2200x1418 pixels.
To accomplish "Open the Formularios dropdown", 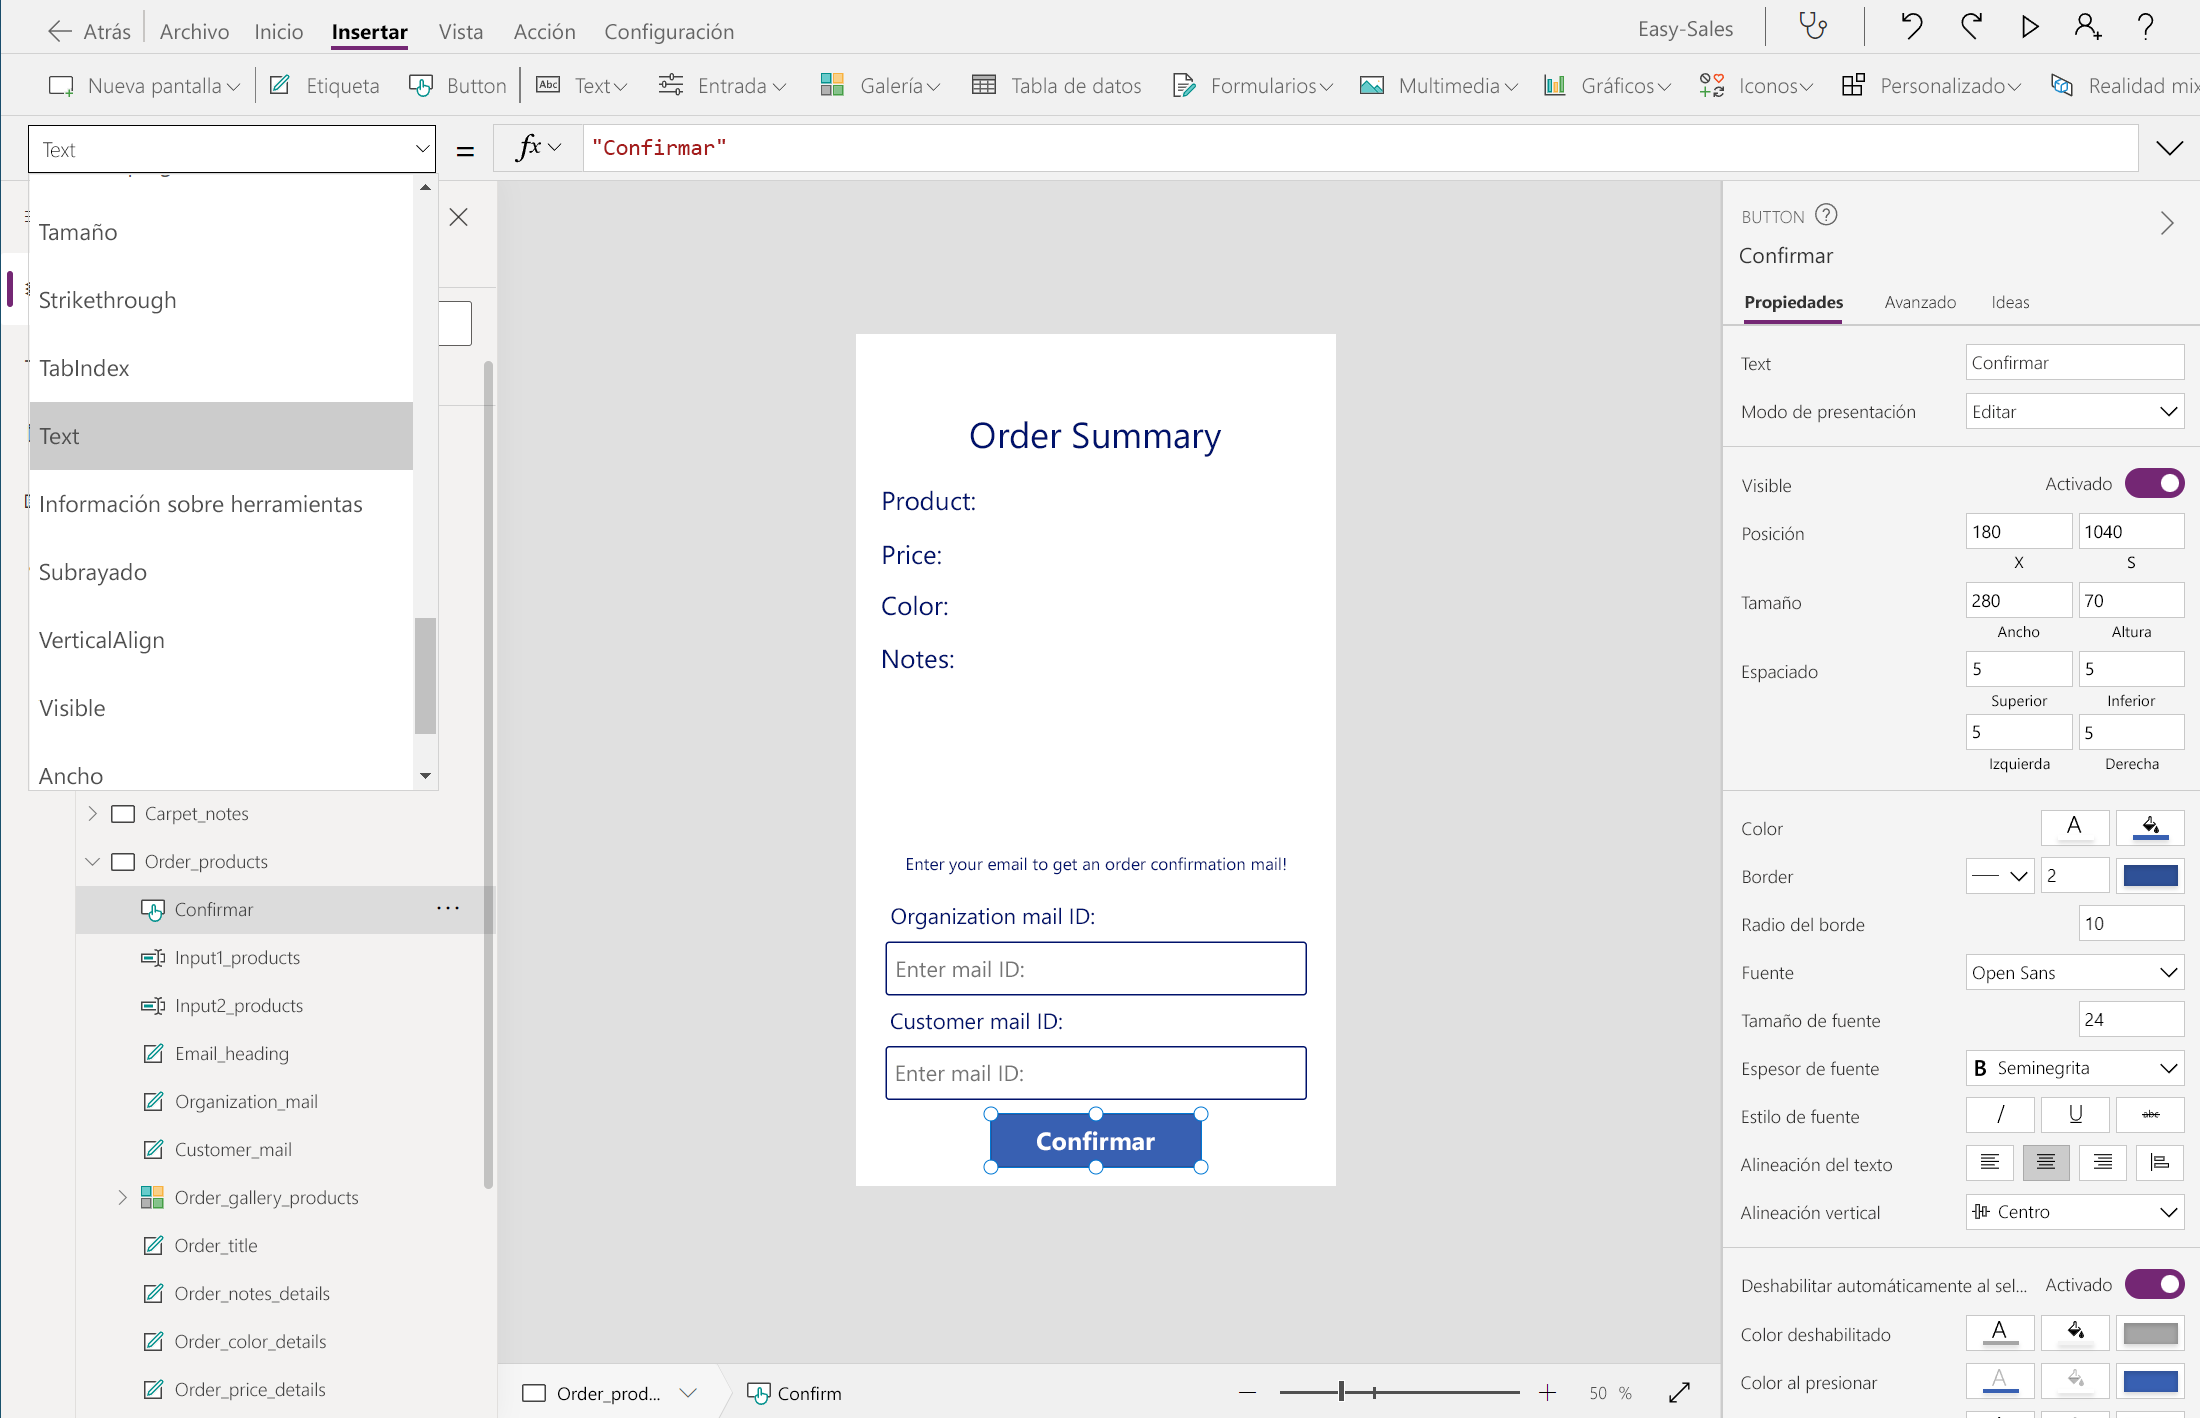I will coord(1253,86).
